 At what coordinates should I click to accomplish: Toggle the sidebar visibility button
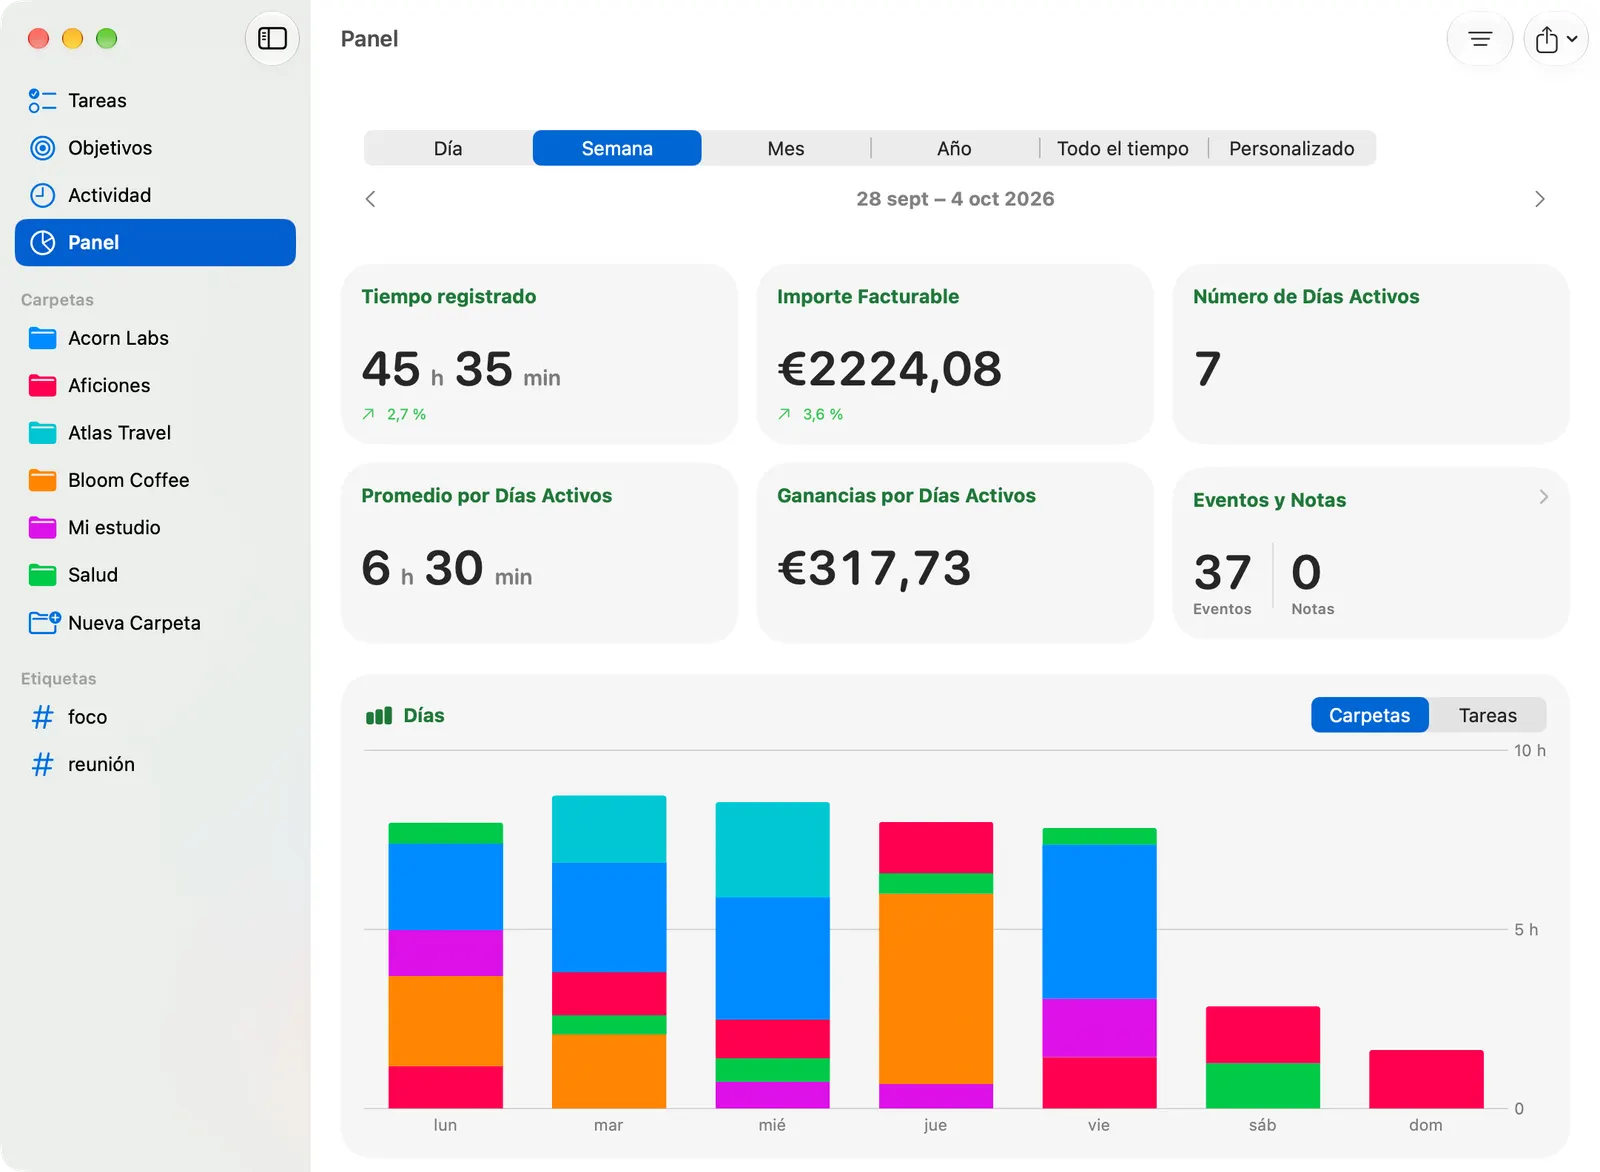272,39
